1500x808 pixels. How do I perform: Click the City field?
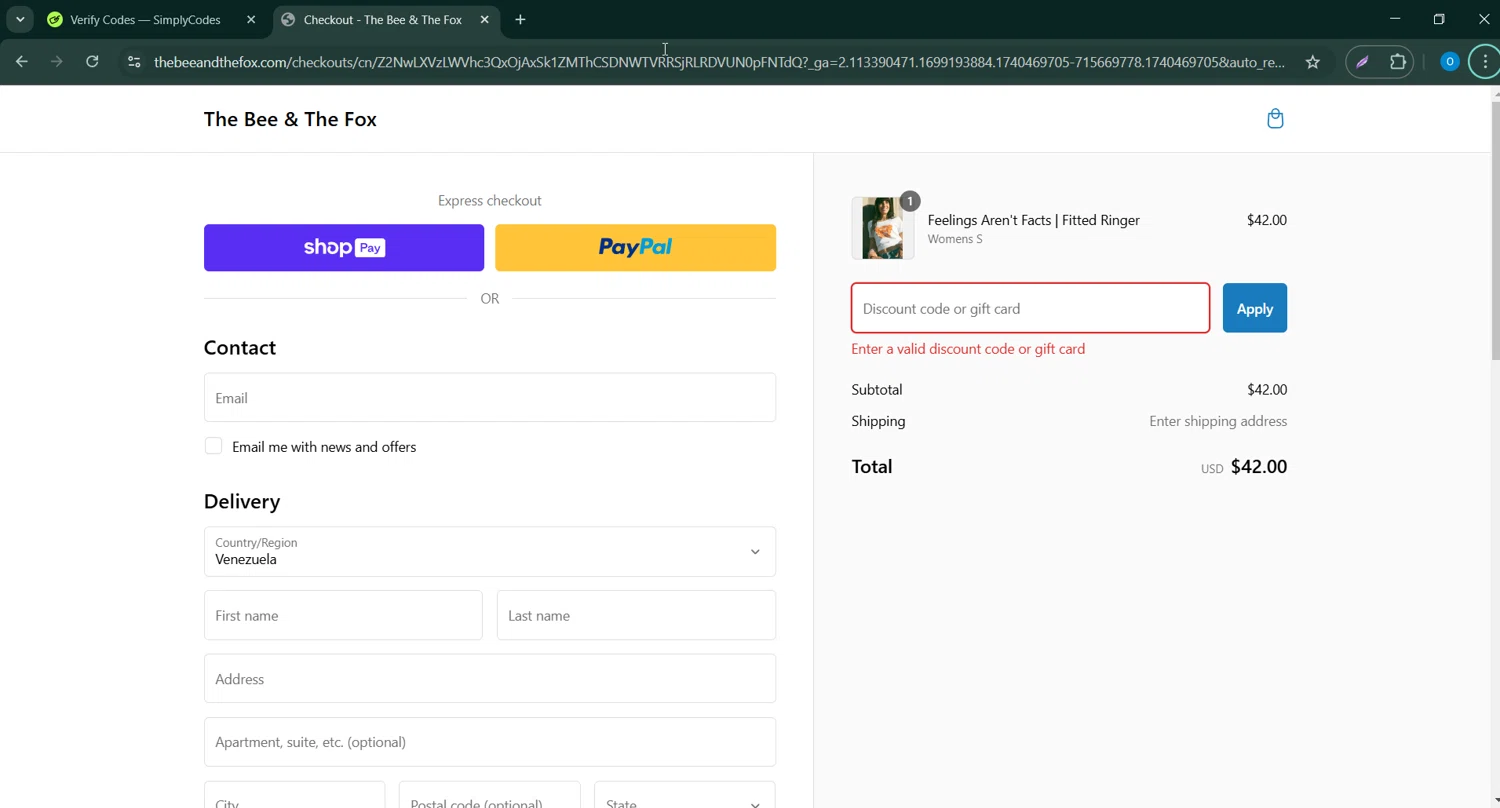point(294,798)
